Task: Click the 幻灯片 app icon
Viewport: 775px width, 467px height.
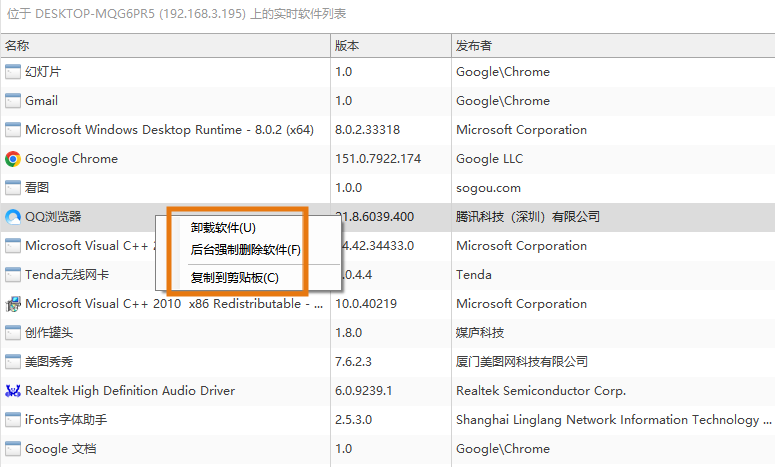Action: (13, 72)
